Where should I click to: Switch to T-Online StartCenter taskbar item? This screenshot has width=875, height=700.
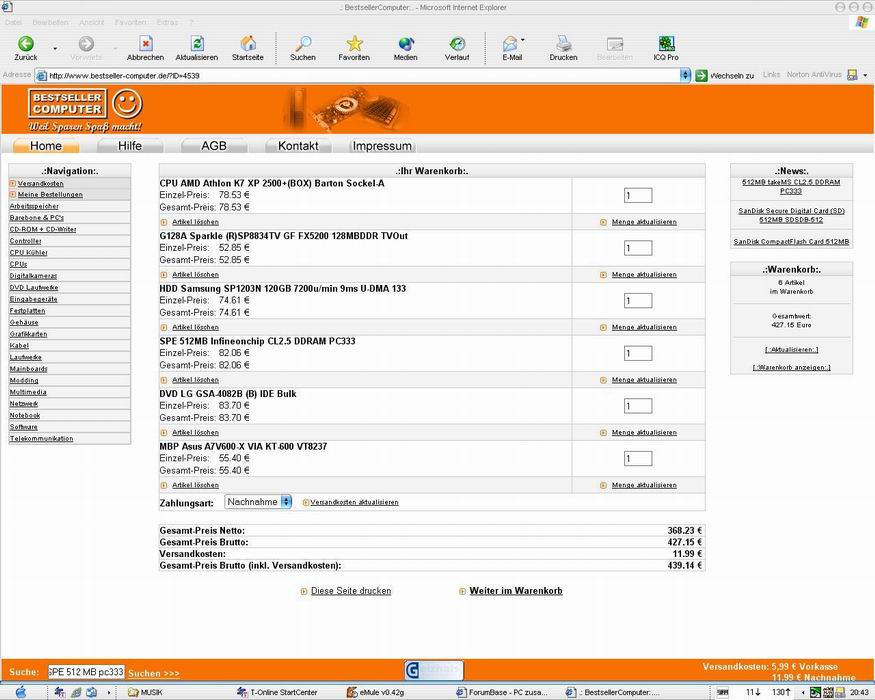[x=277, y=692]
